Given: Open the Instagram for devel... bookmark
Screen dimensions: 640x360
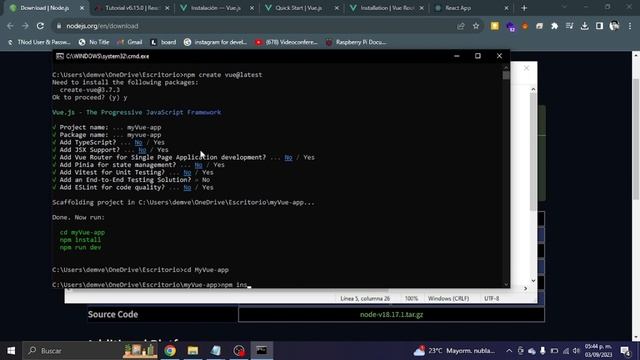Looking at the screenshot, I should 216,42.
